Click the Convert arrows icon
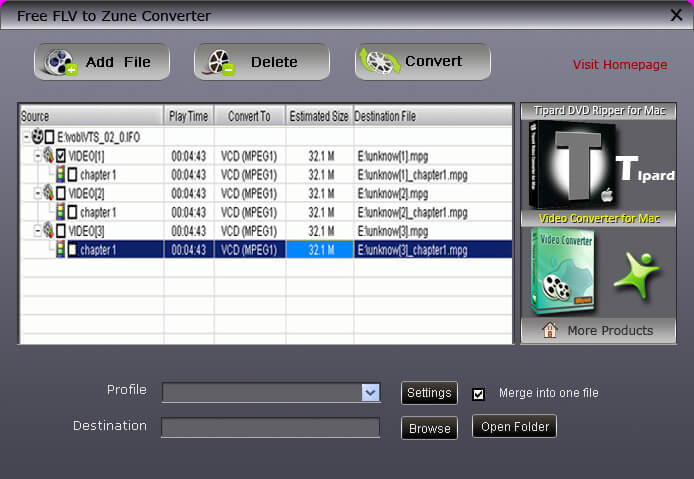This screenshot has height=479, width=694. [381, 62]
